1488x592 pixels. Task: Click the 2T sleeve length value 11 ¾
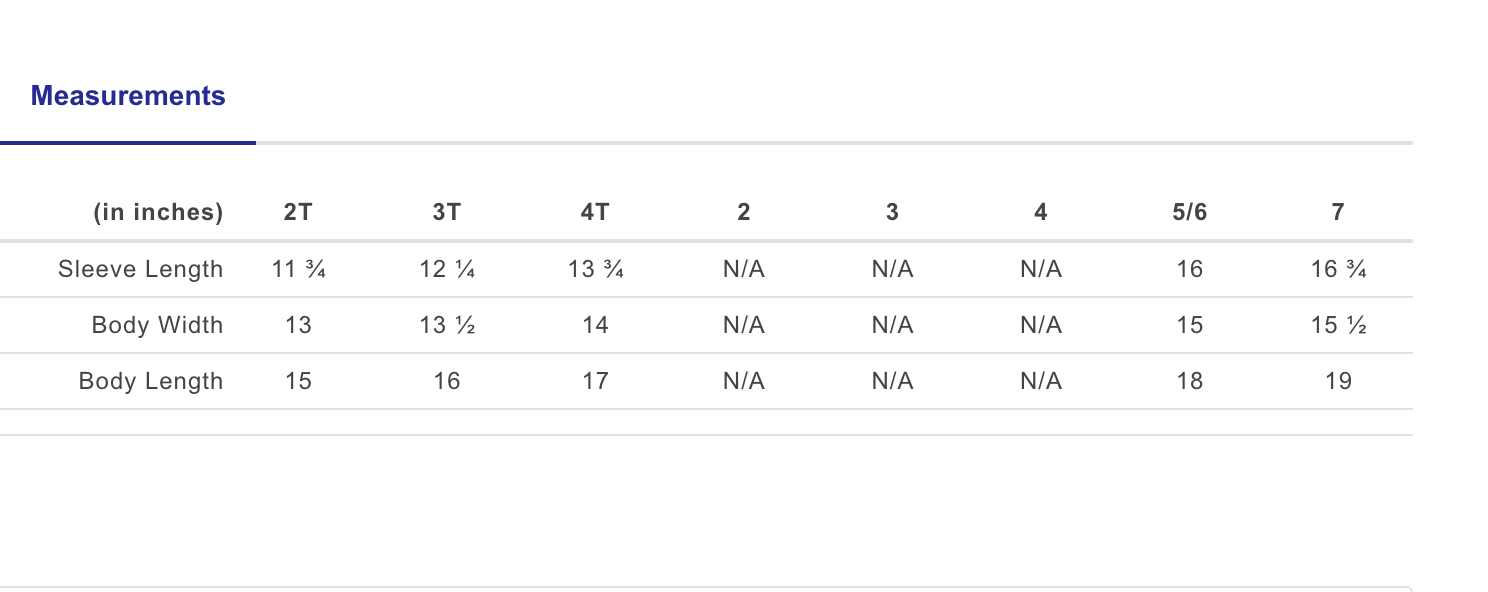tap(298, 269)
